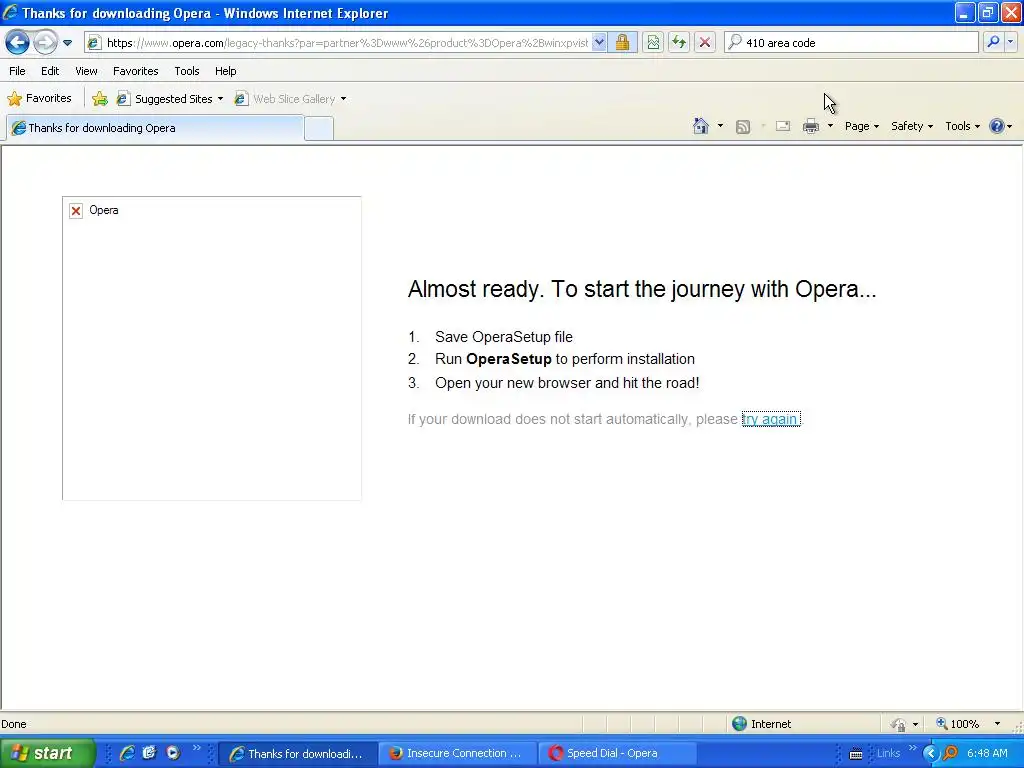Click the Windows start button
Image resolution: width=1024 pixels, height=768 pixels.
pos(48,753)
